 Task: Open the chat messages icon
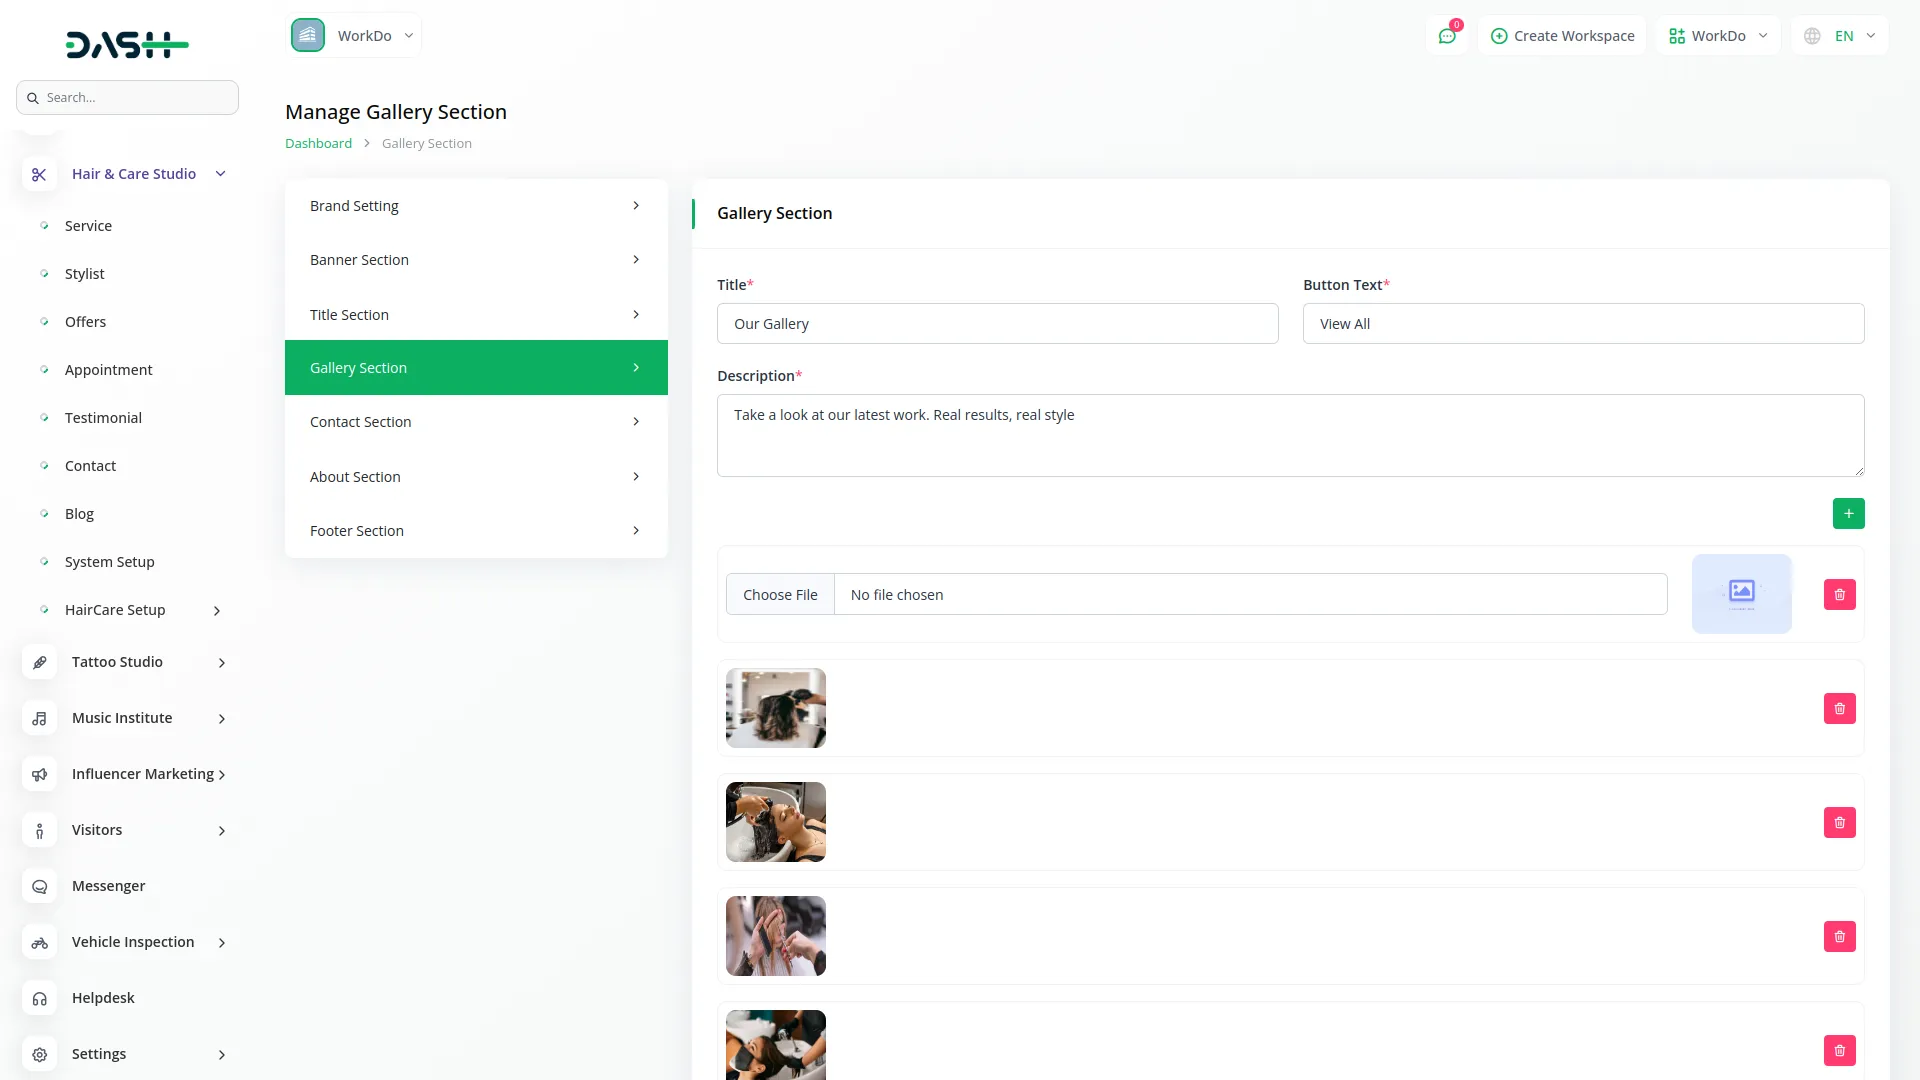pyautogui.click(x=1447, y=36)
